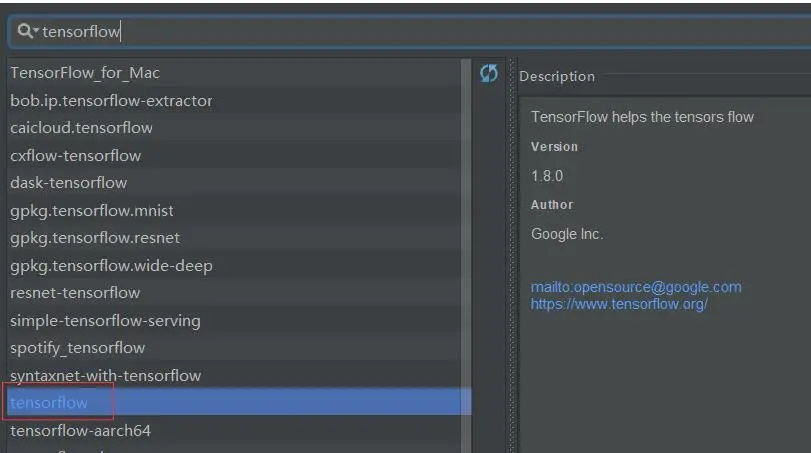Click in the tensorflow search field
The height and width of the screenshot is (453, 811).
pos(414,32)
